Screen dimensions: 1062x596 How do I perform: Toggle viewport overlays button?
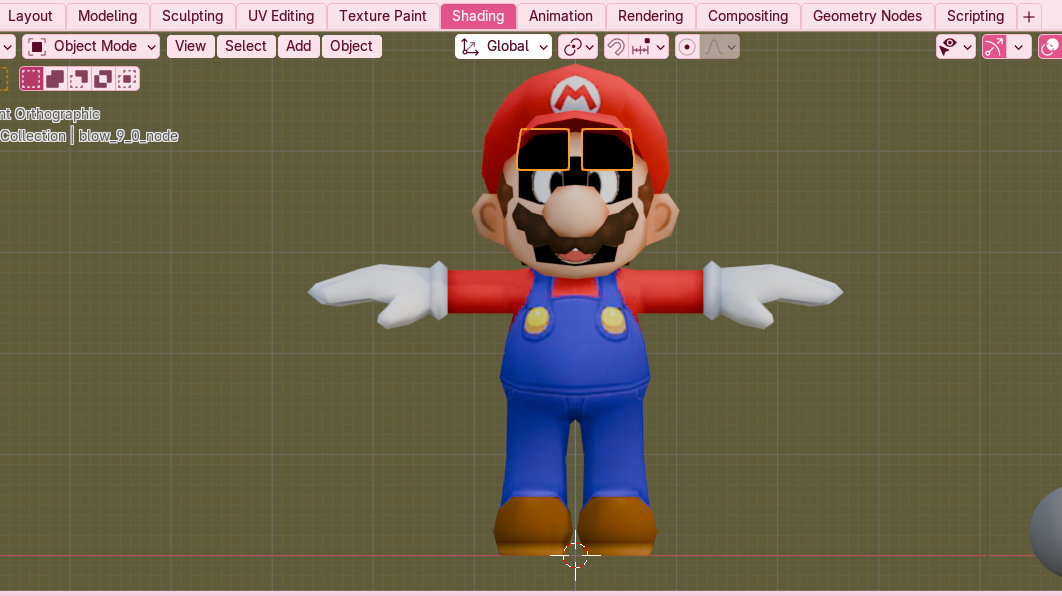(1050, 47)
